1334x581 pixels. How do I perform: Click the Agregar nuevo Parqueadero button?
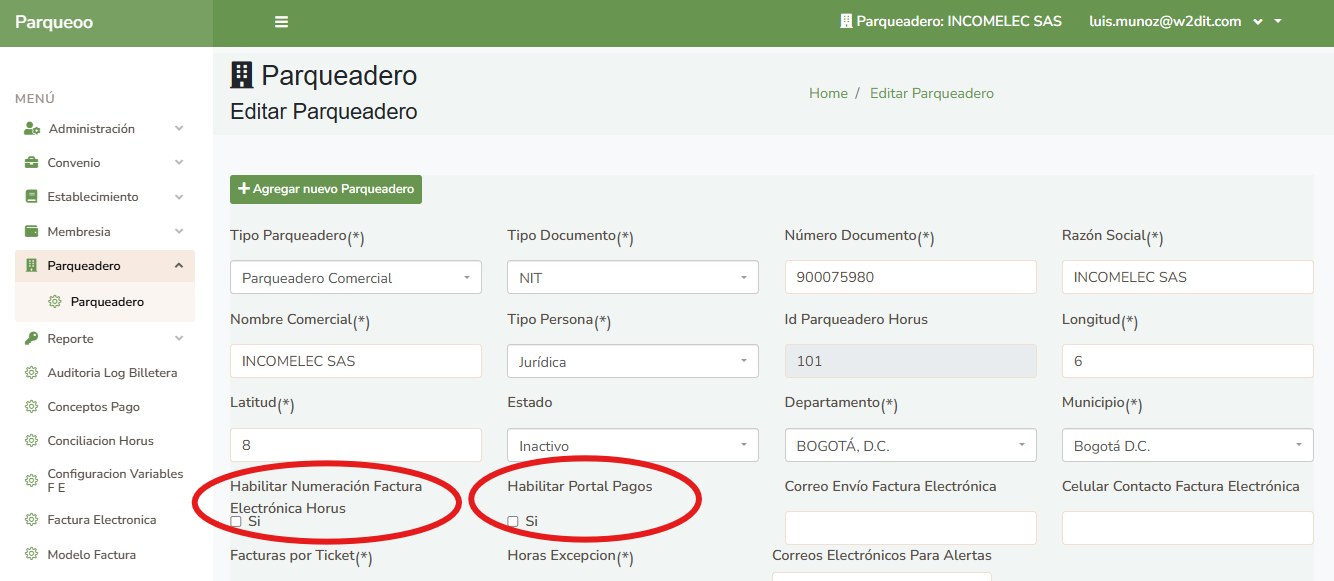(x=325, y=188)
